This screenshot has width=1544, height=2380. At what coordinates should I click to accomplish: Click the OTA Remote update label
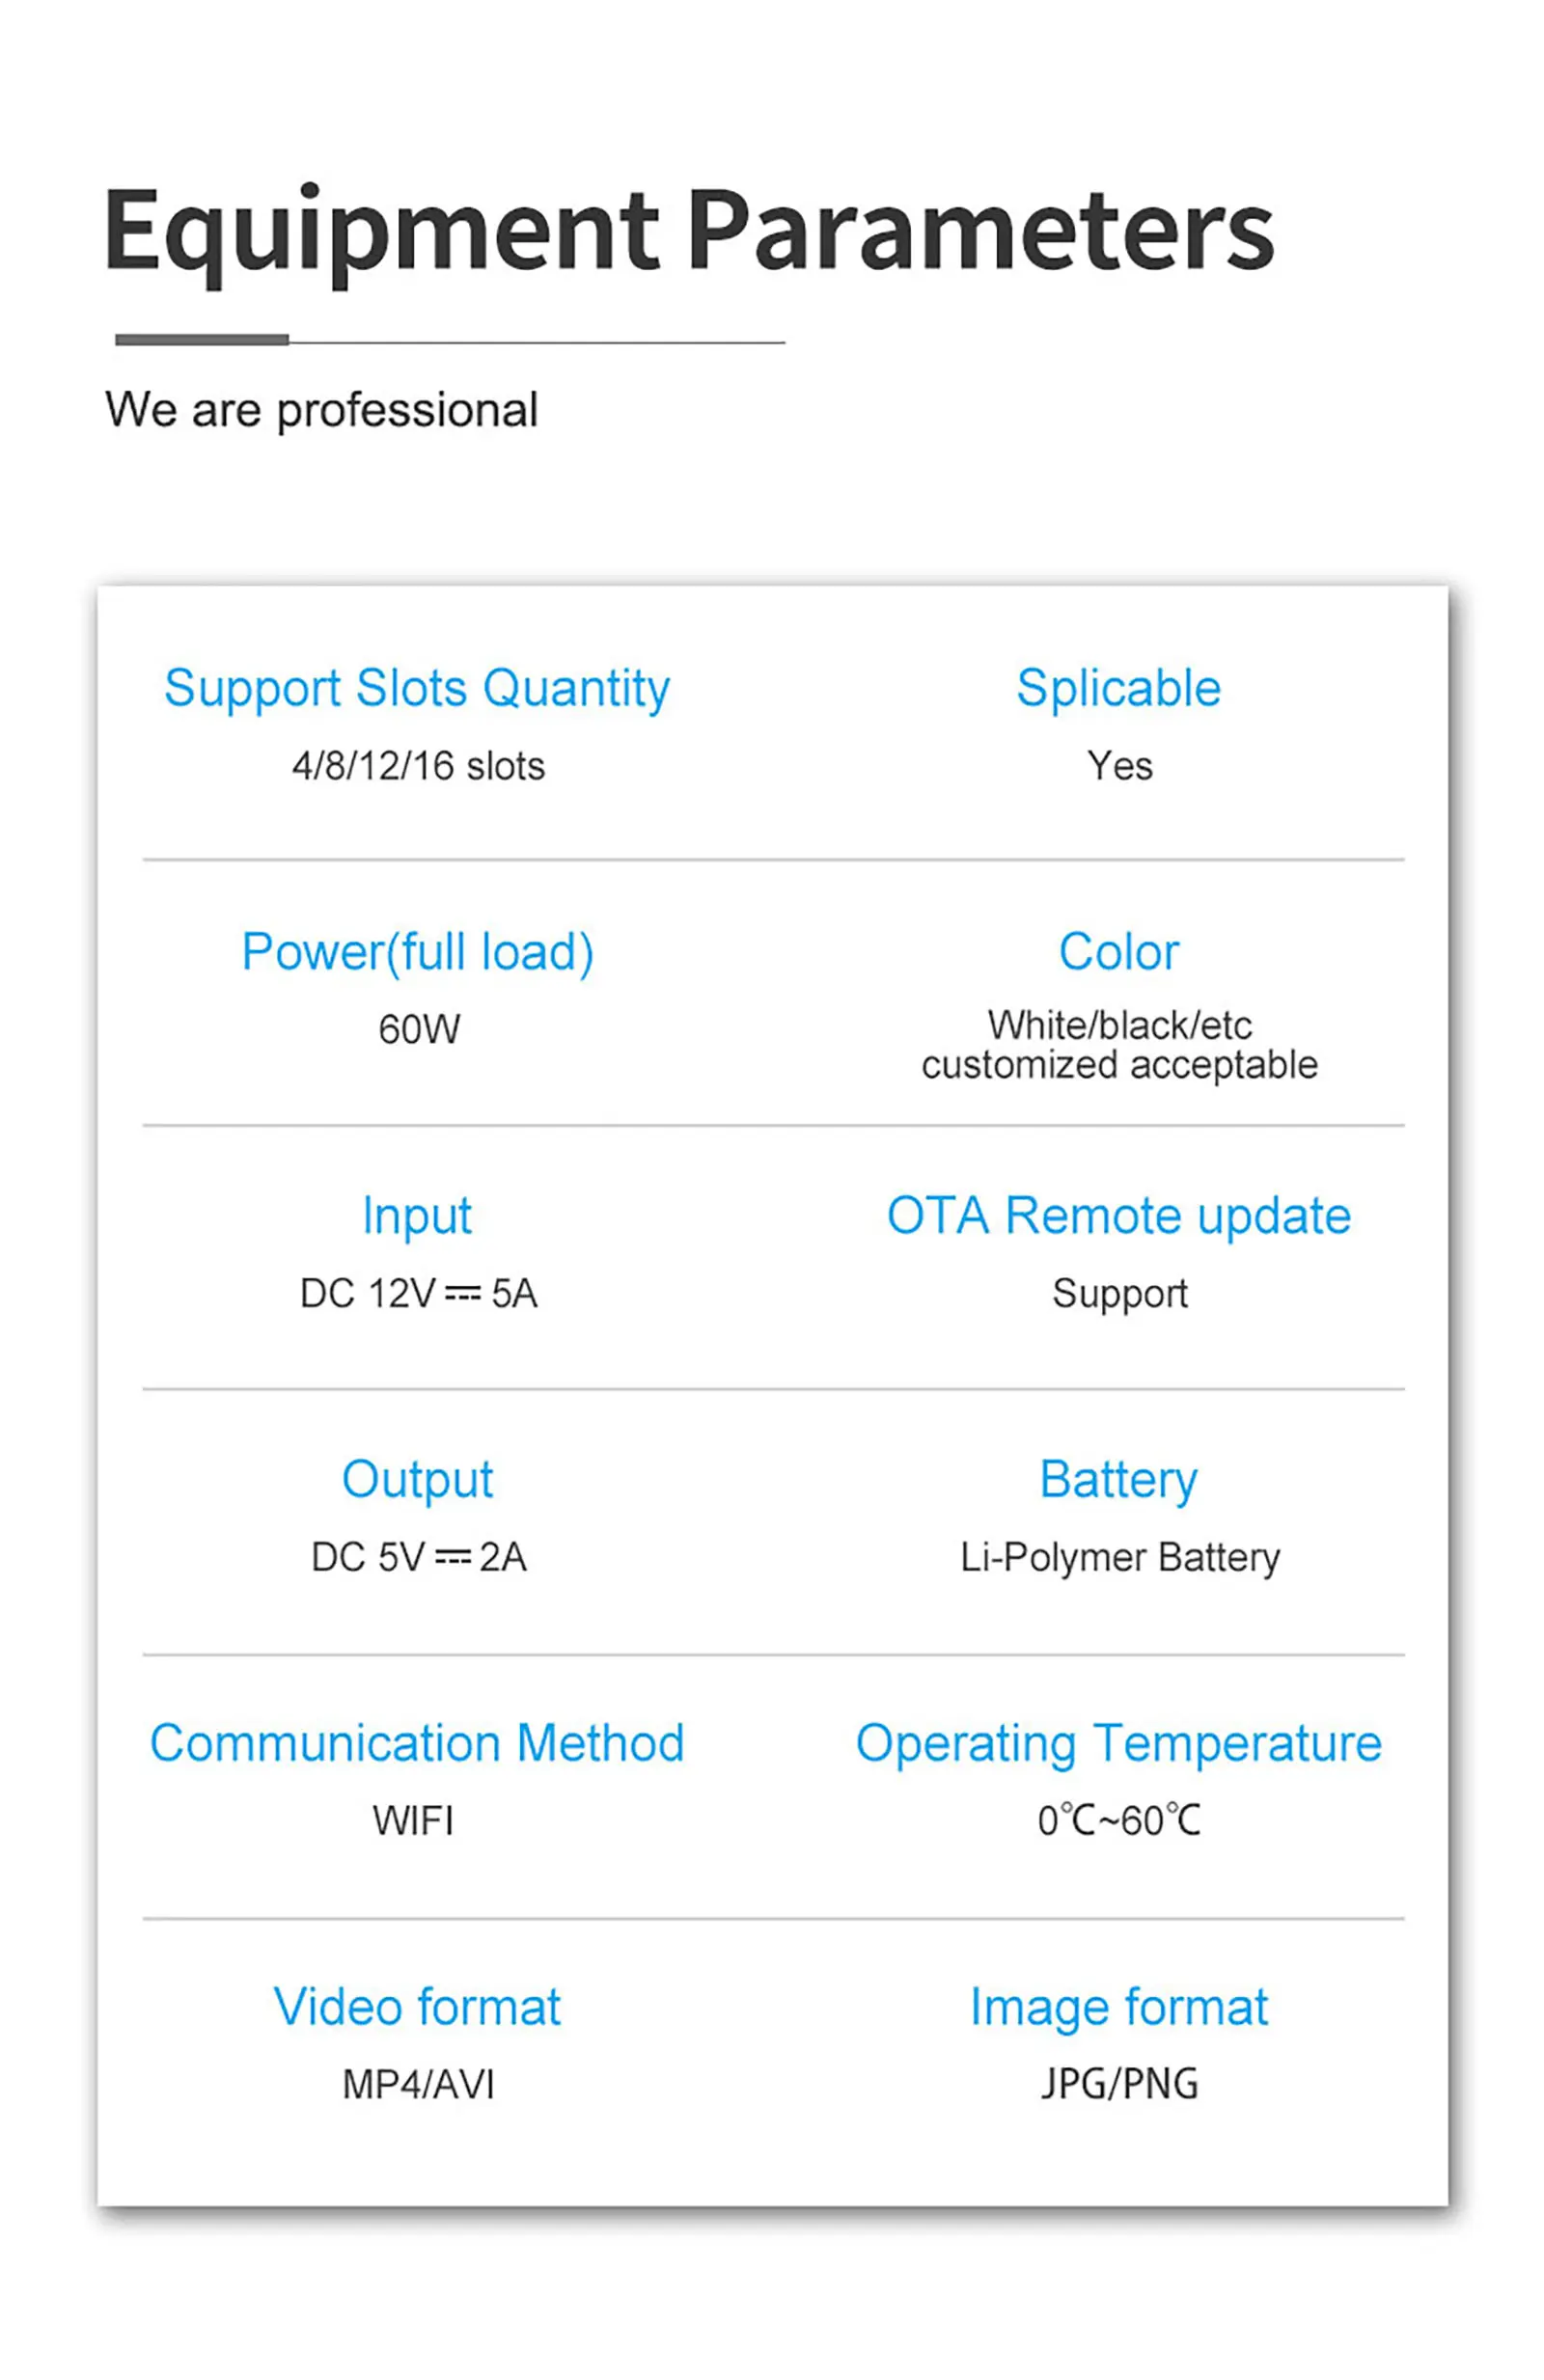tap(1118, 1217)
